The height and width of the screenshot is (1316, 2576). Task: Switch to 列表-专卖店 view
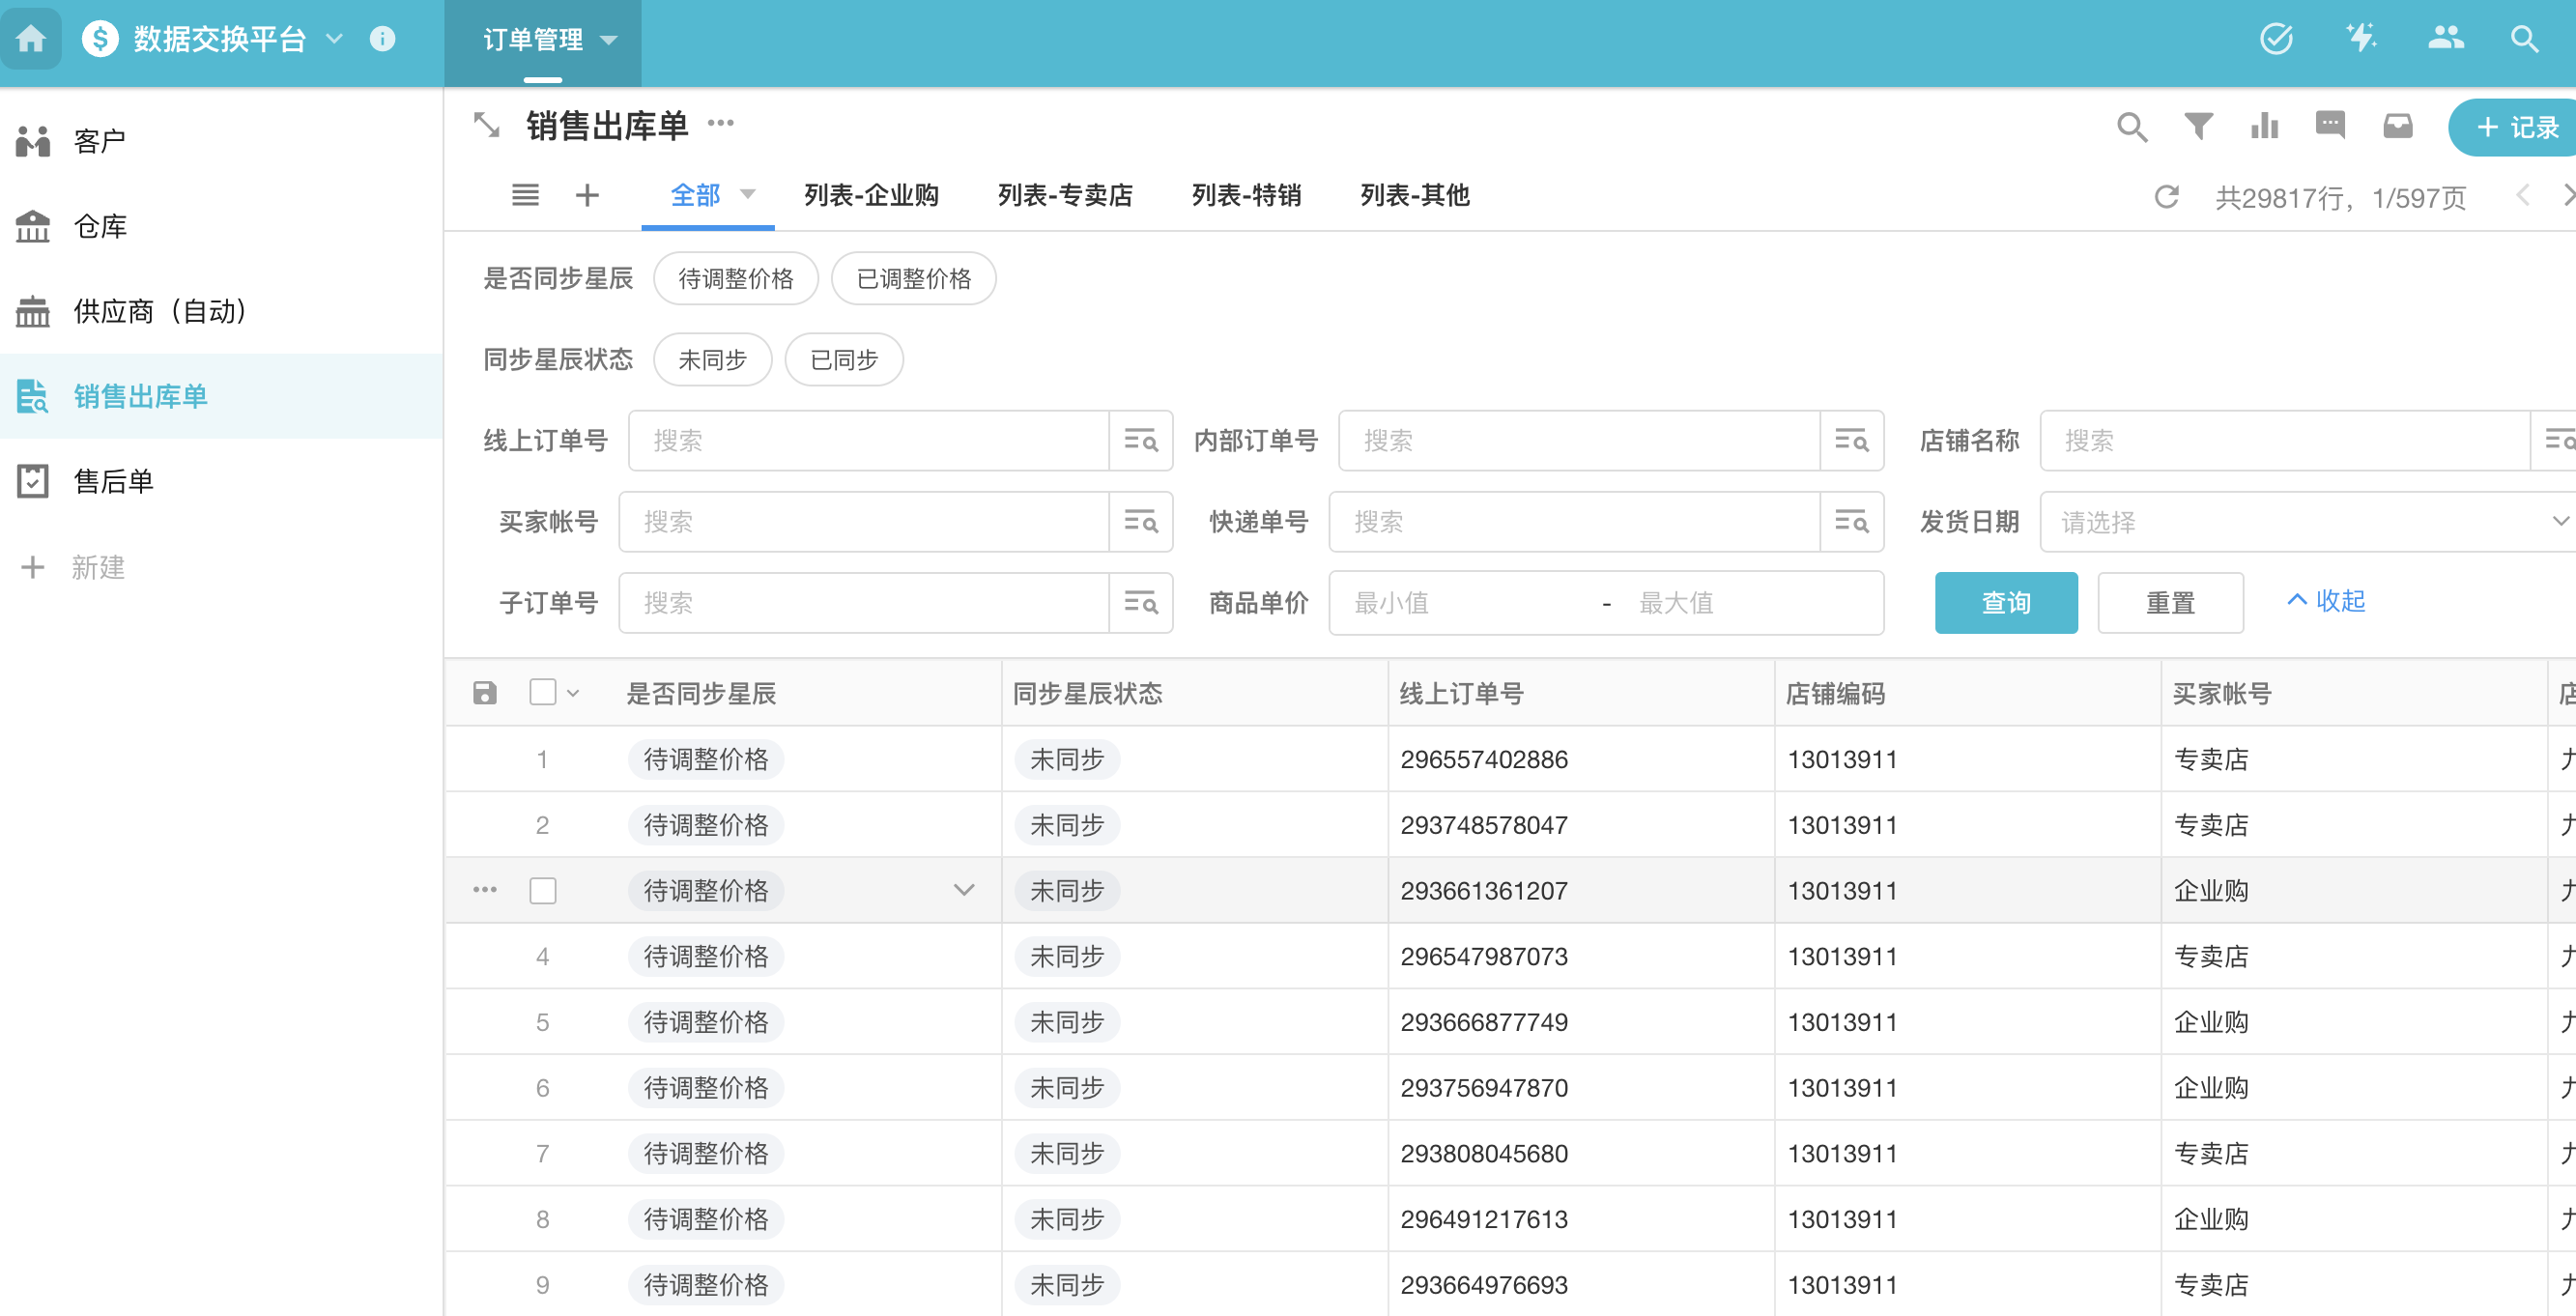coord(1065,195)
